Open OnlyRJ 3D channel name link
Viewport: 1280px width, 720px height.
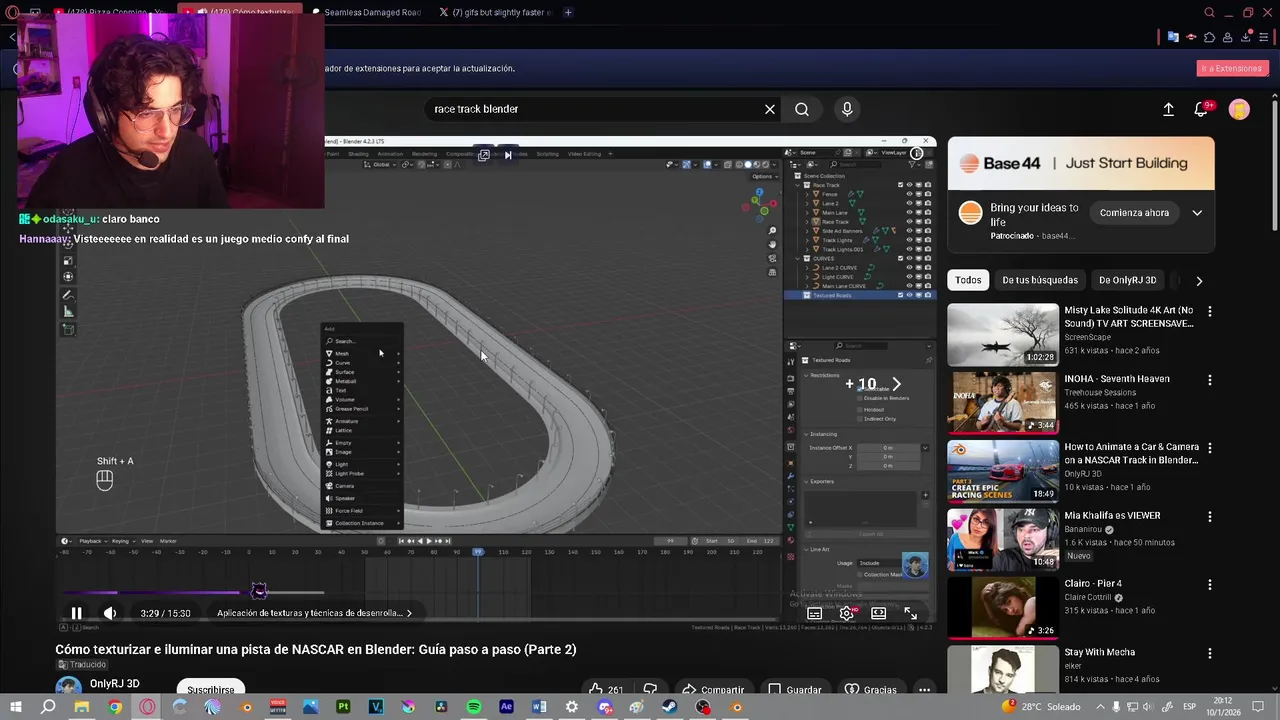114,684
